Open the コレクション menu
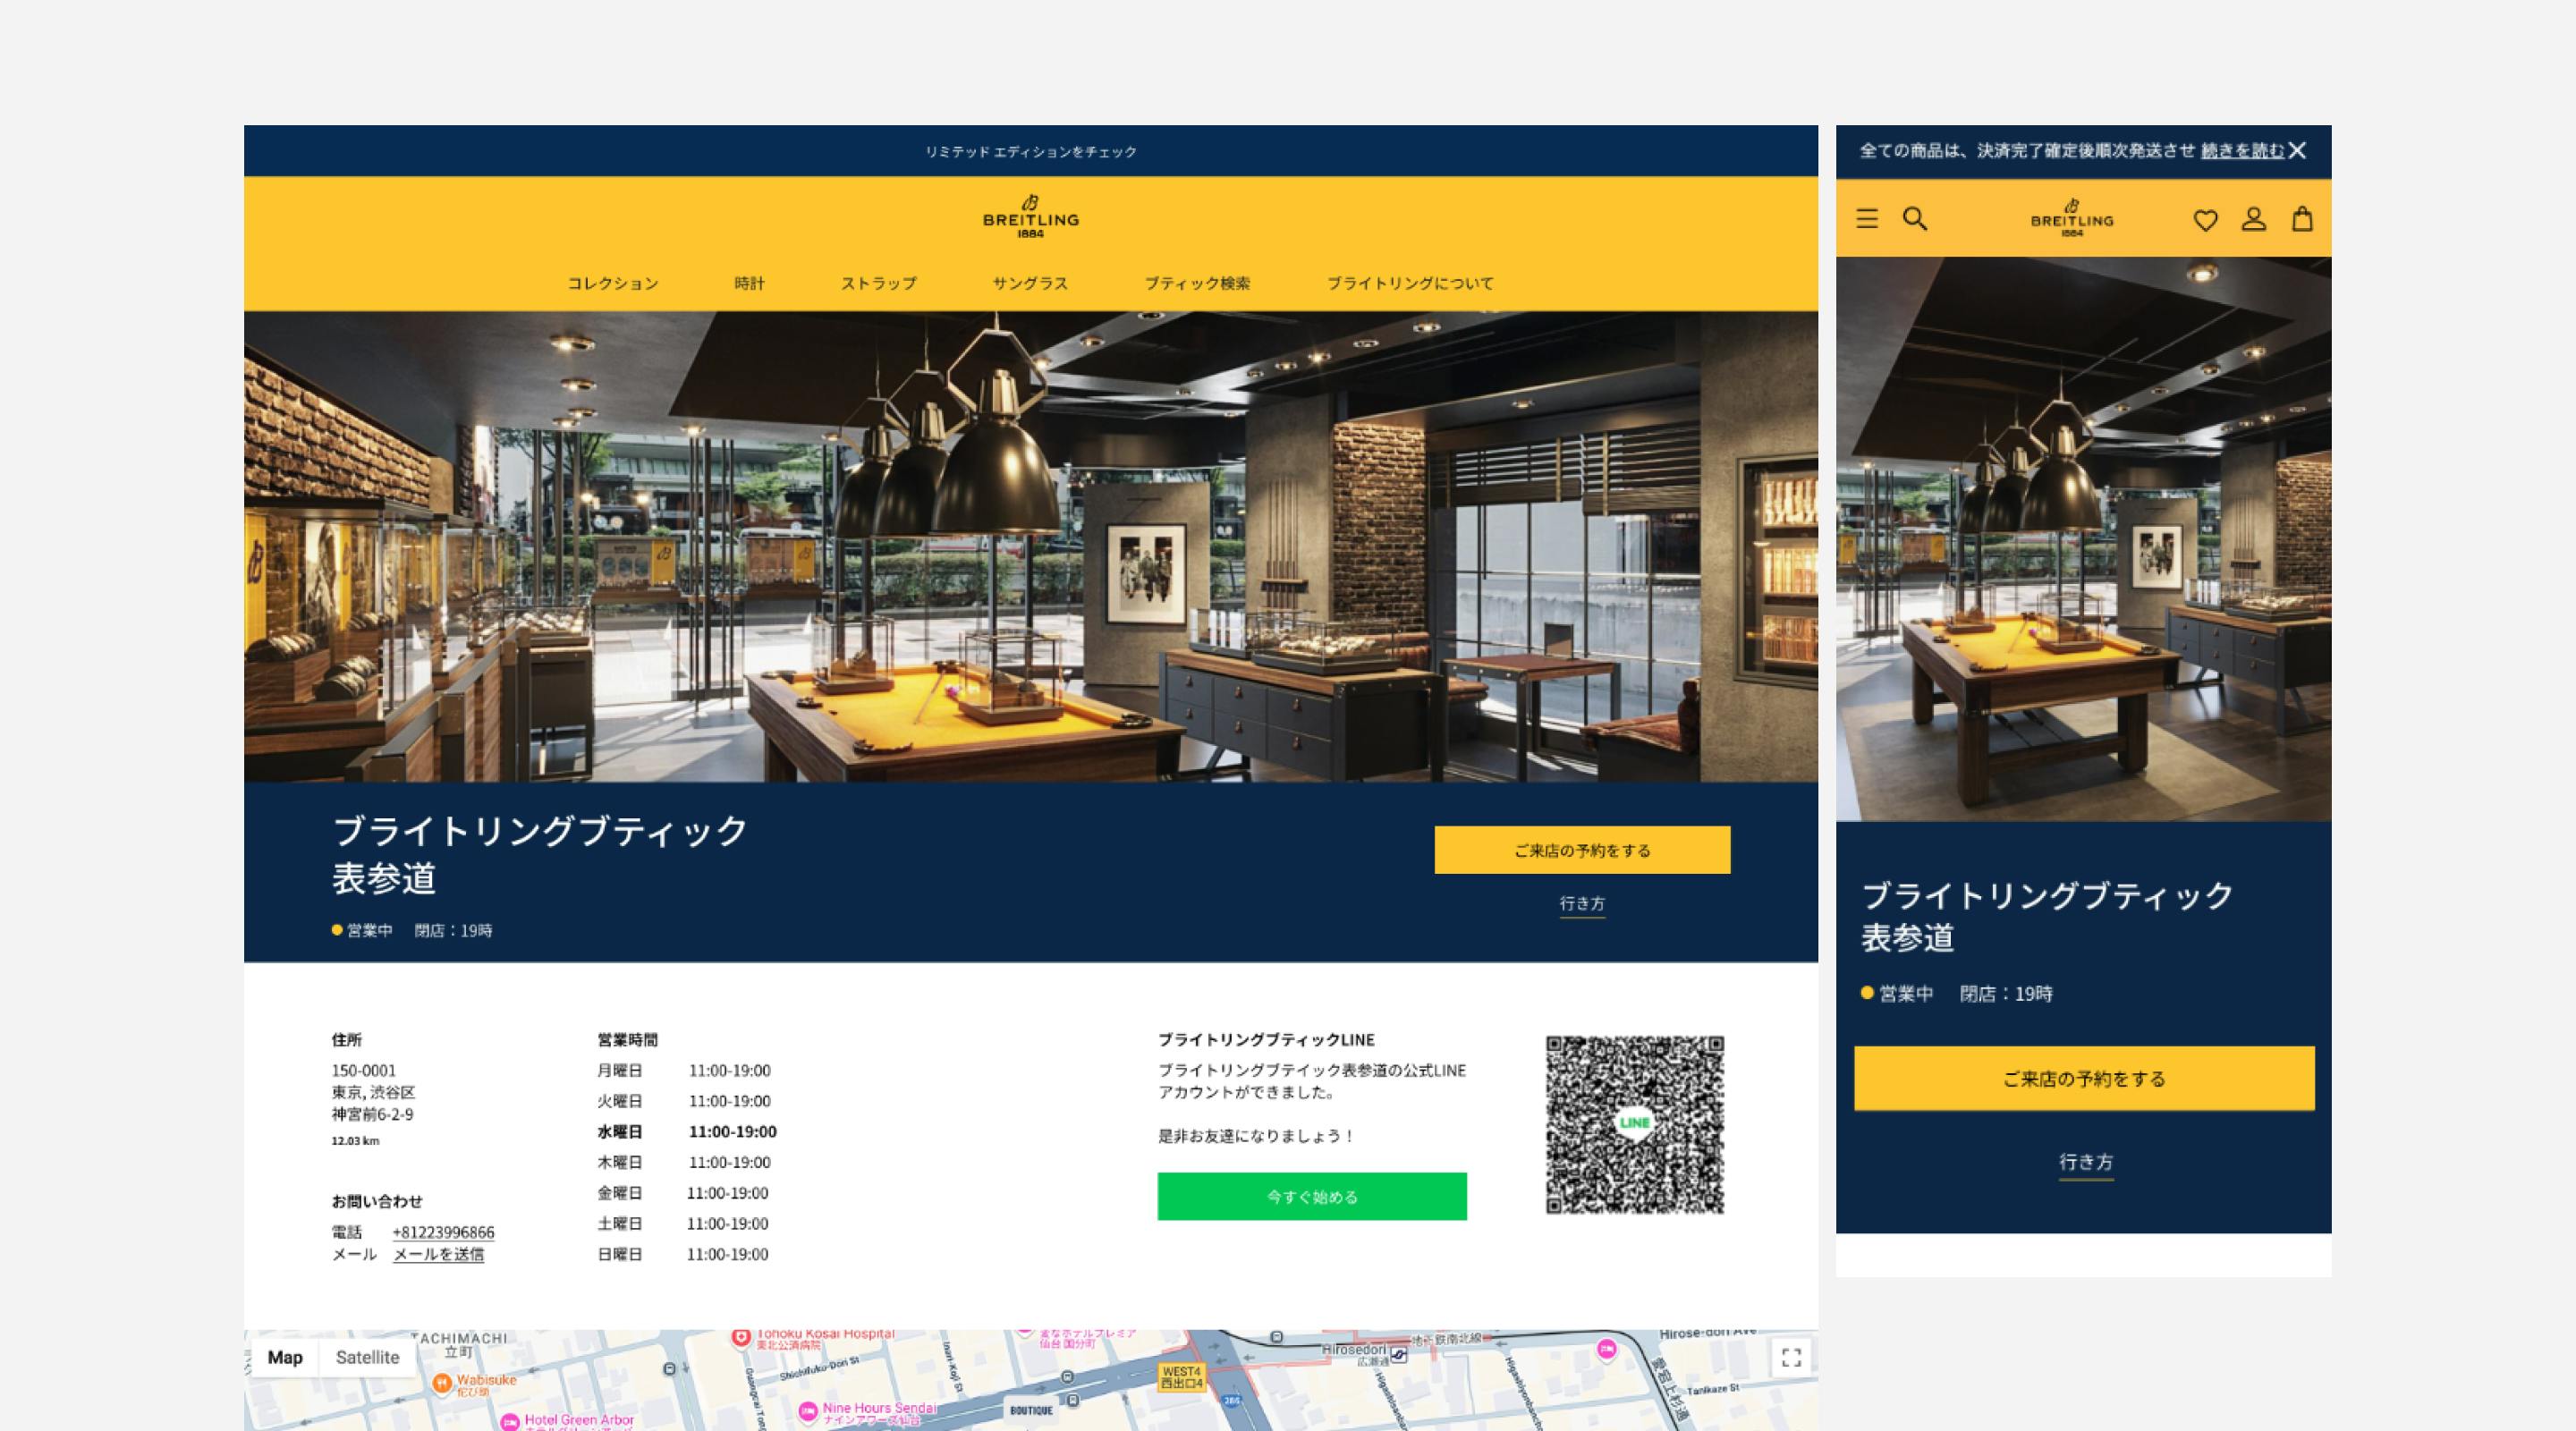This screenshot has height=1431, width=2576. [612, 284]
